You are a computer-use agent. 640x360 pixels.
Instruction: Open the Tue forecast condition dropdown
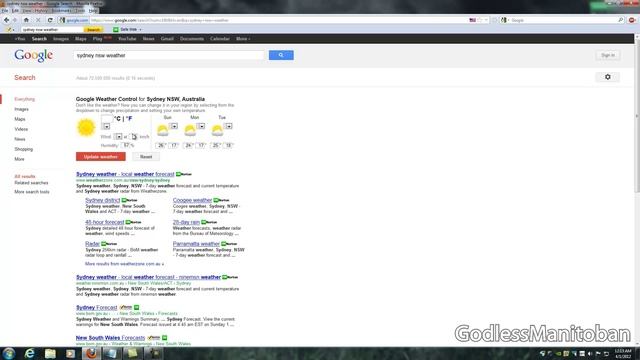(229, 126)
